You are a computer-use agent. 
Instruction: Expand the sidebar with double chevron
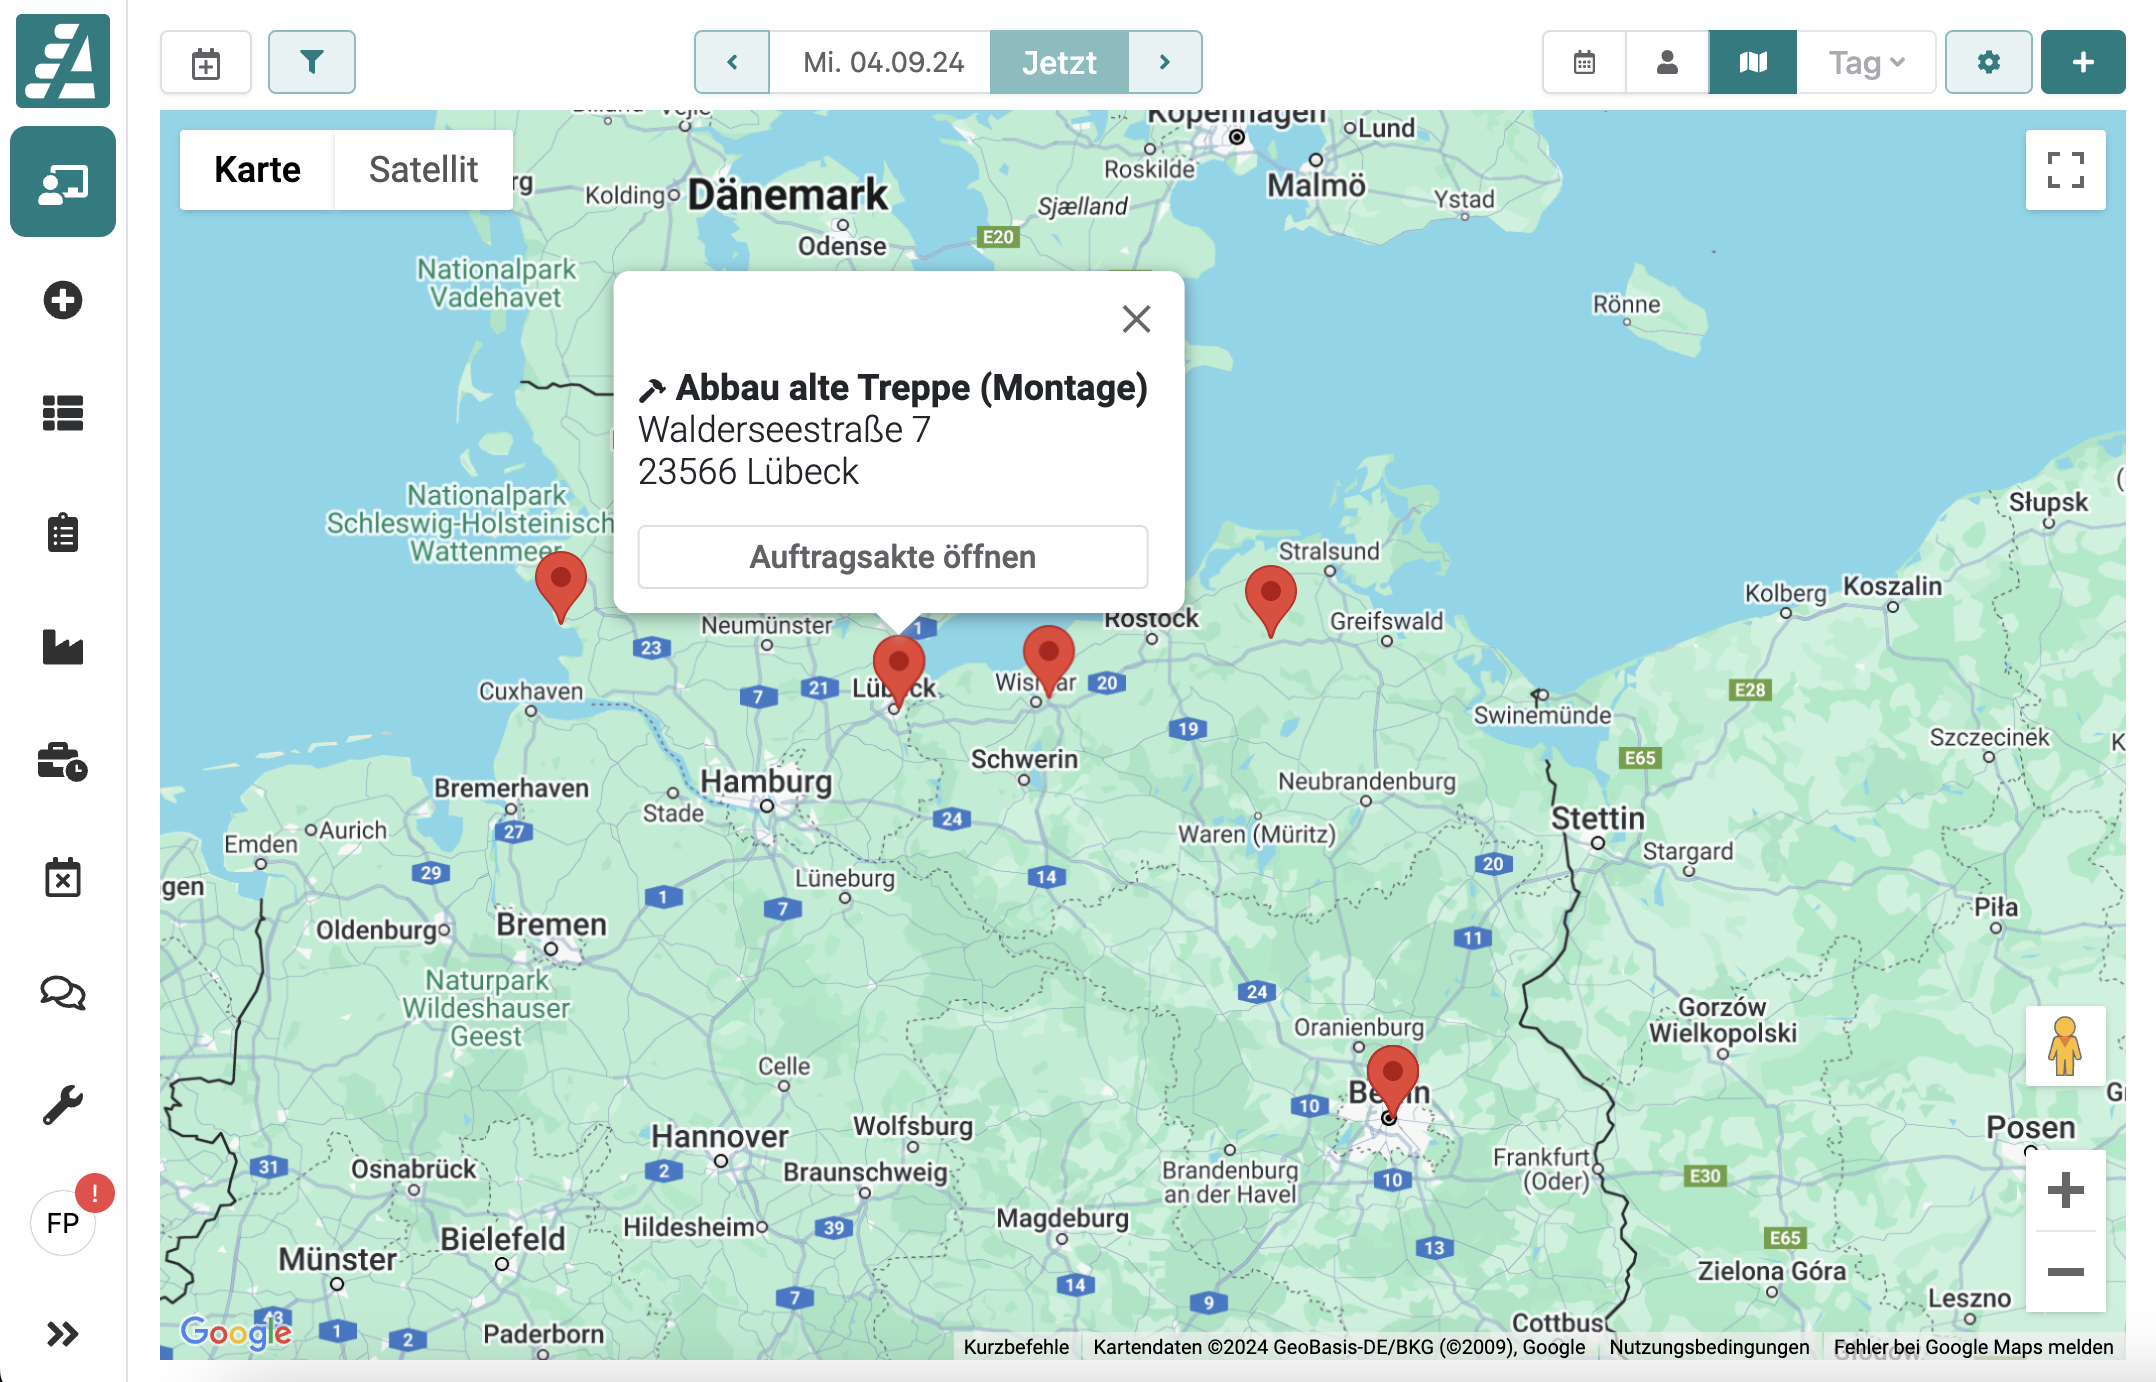63,1333
